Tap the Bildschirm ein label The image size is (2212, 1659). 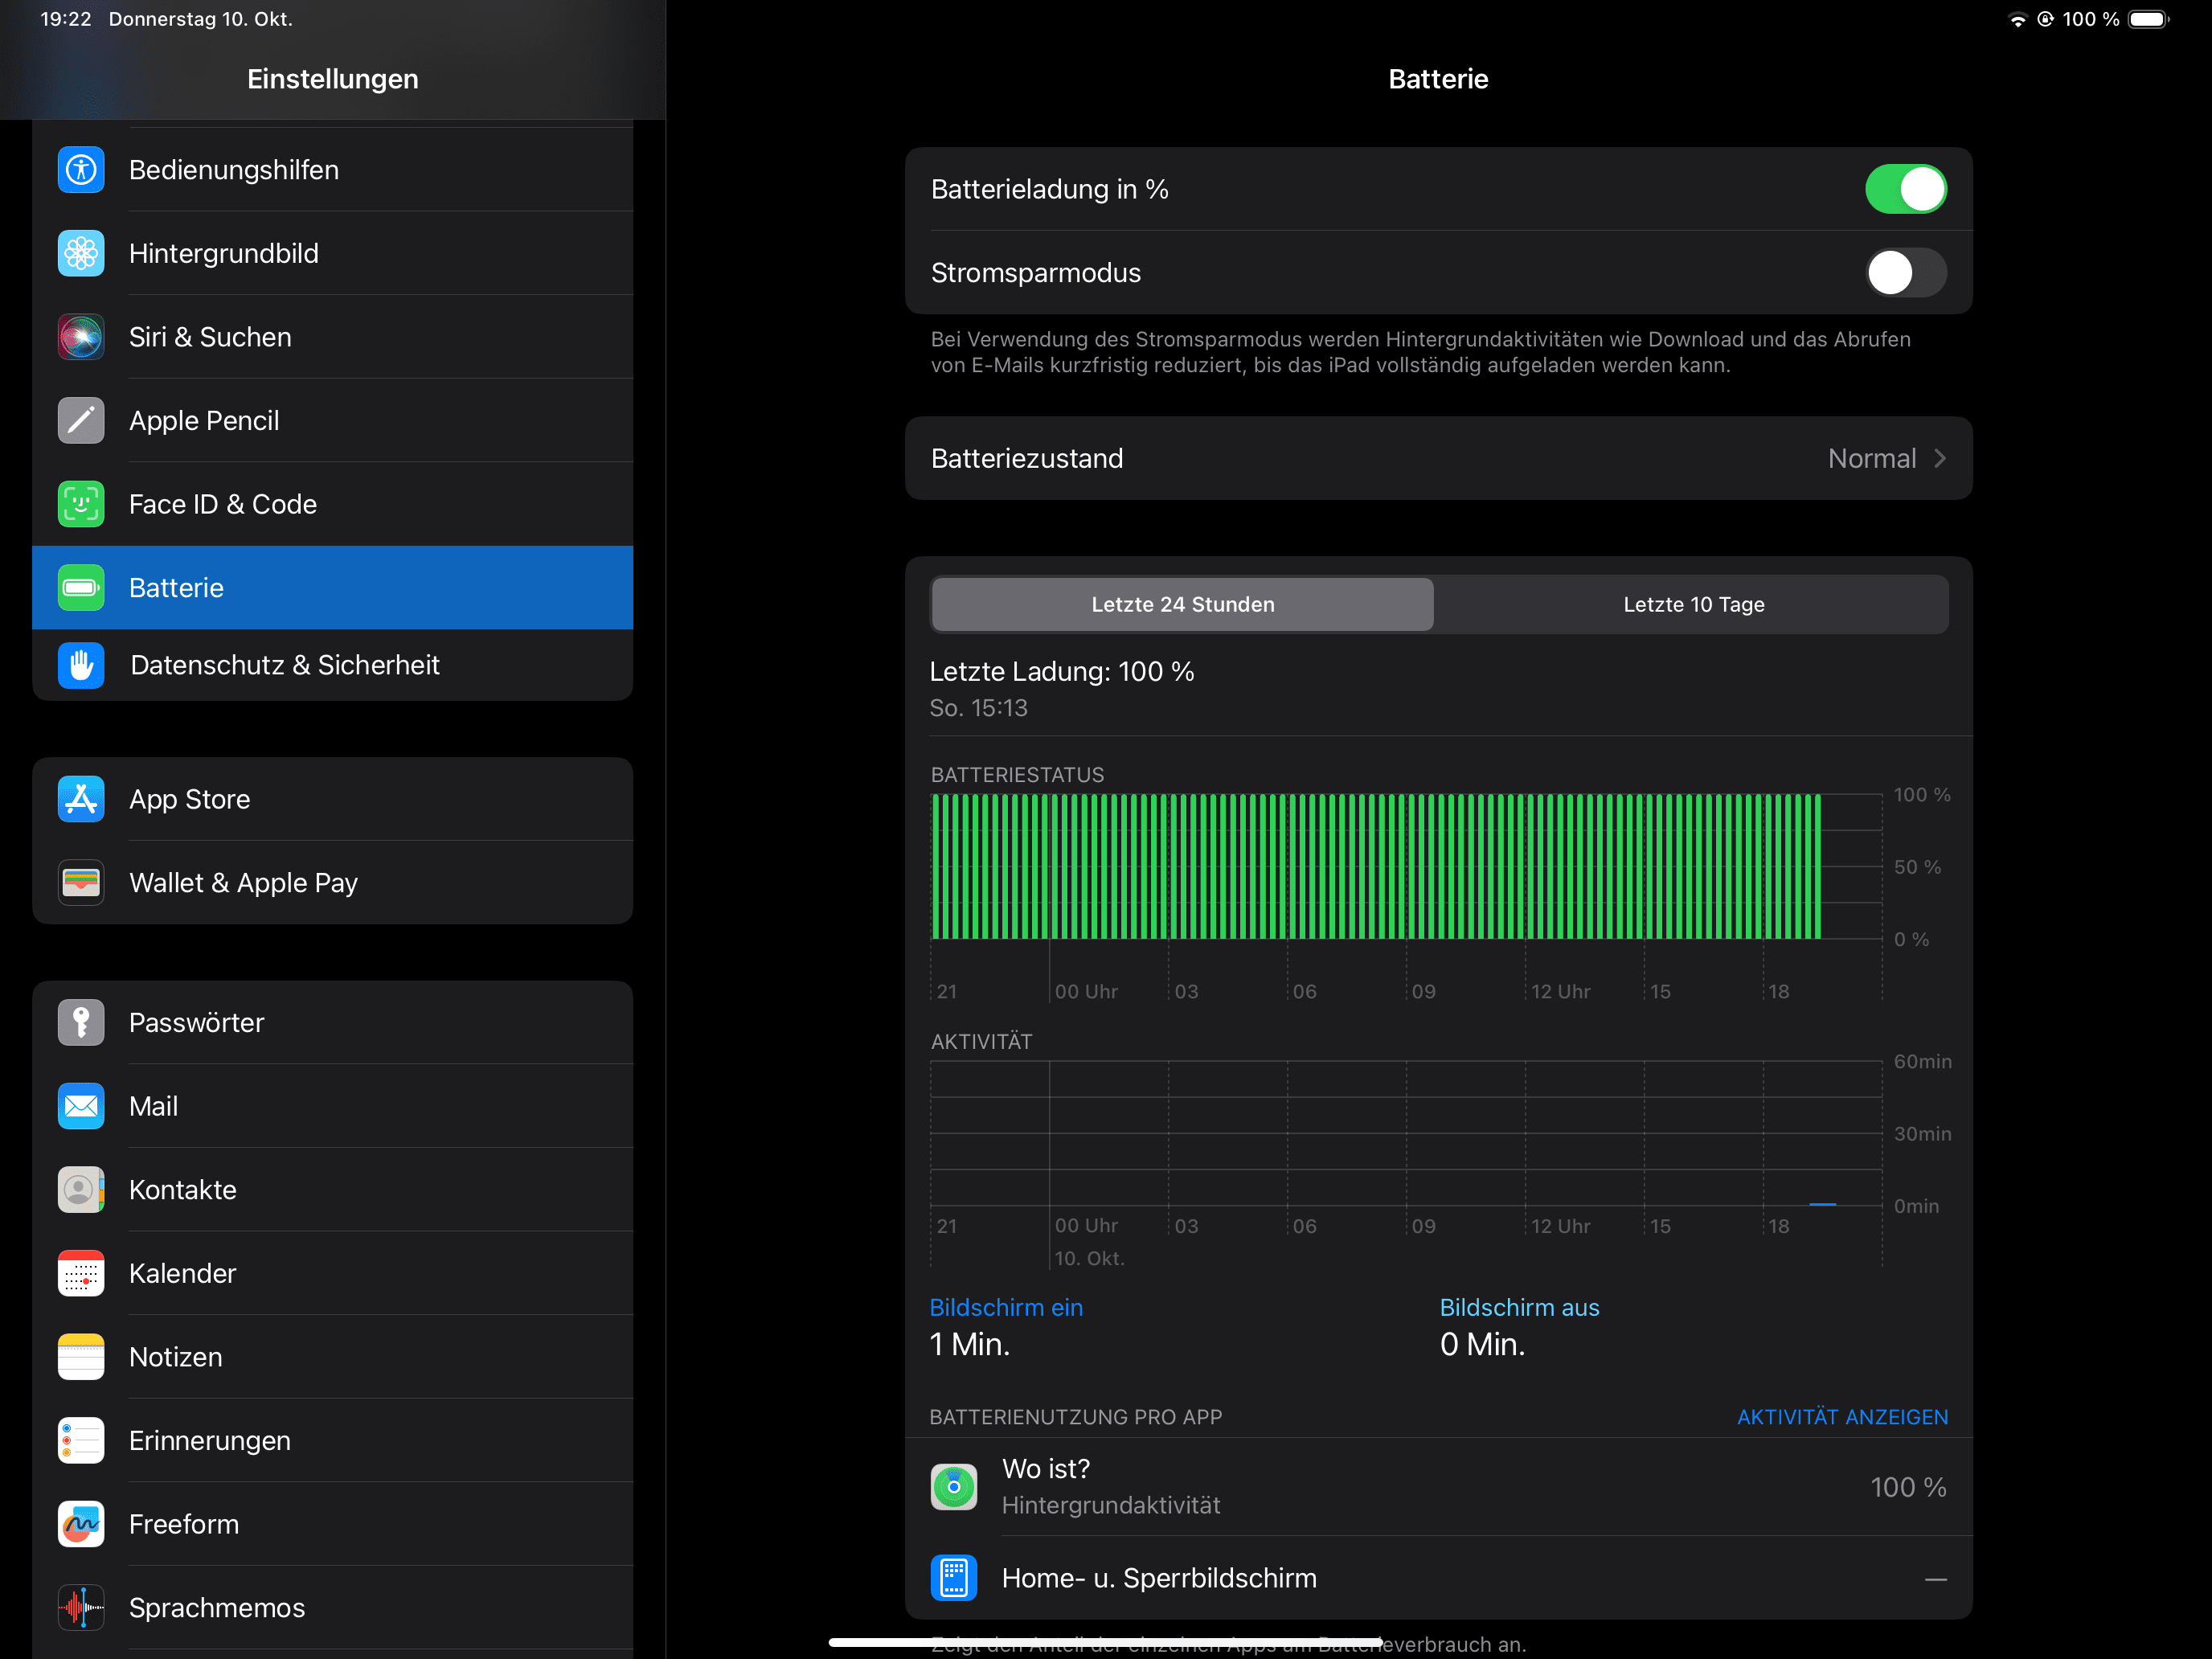[1005, 1307]
